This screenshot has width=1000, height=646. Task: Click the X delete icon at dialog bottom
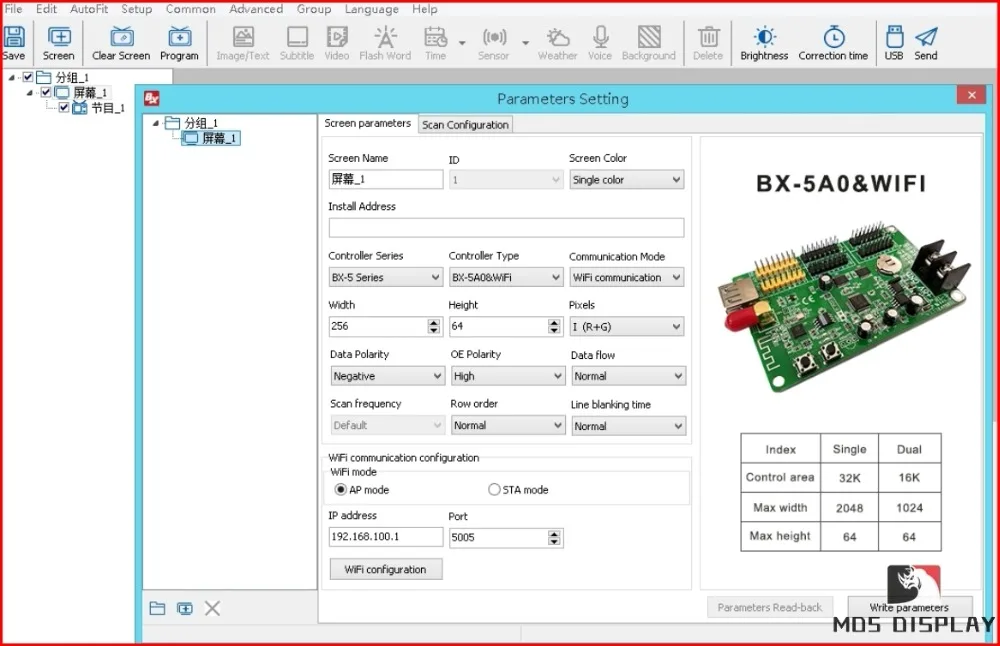(212, 608)
